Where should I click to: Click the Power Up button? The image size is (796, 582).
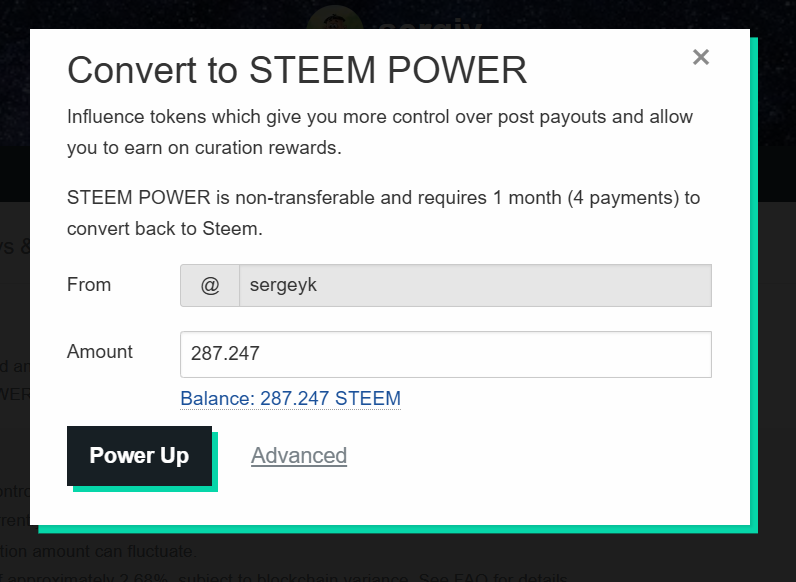pos(139,456)
